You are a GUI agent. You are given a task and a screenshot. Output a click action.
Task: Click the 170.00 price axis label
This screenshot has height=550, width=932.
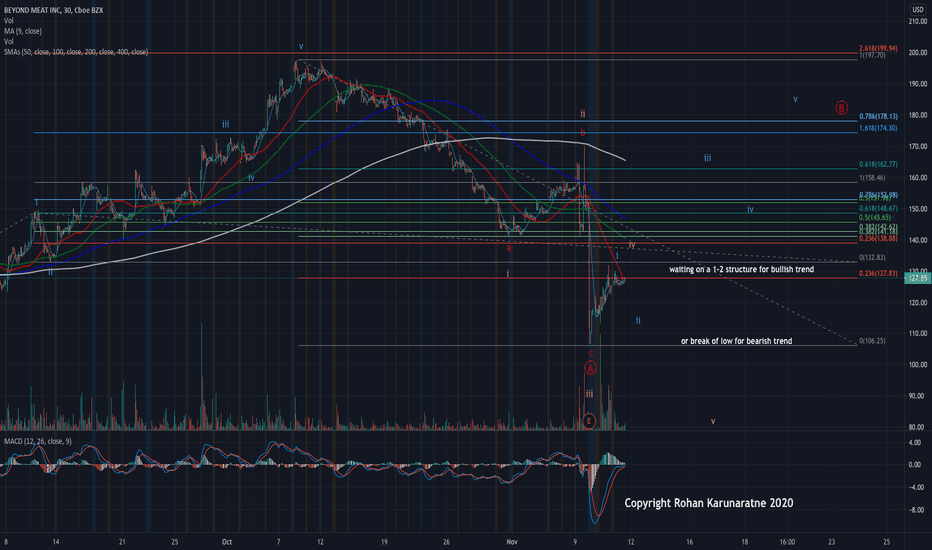[x=917, y=146]
